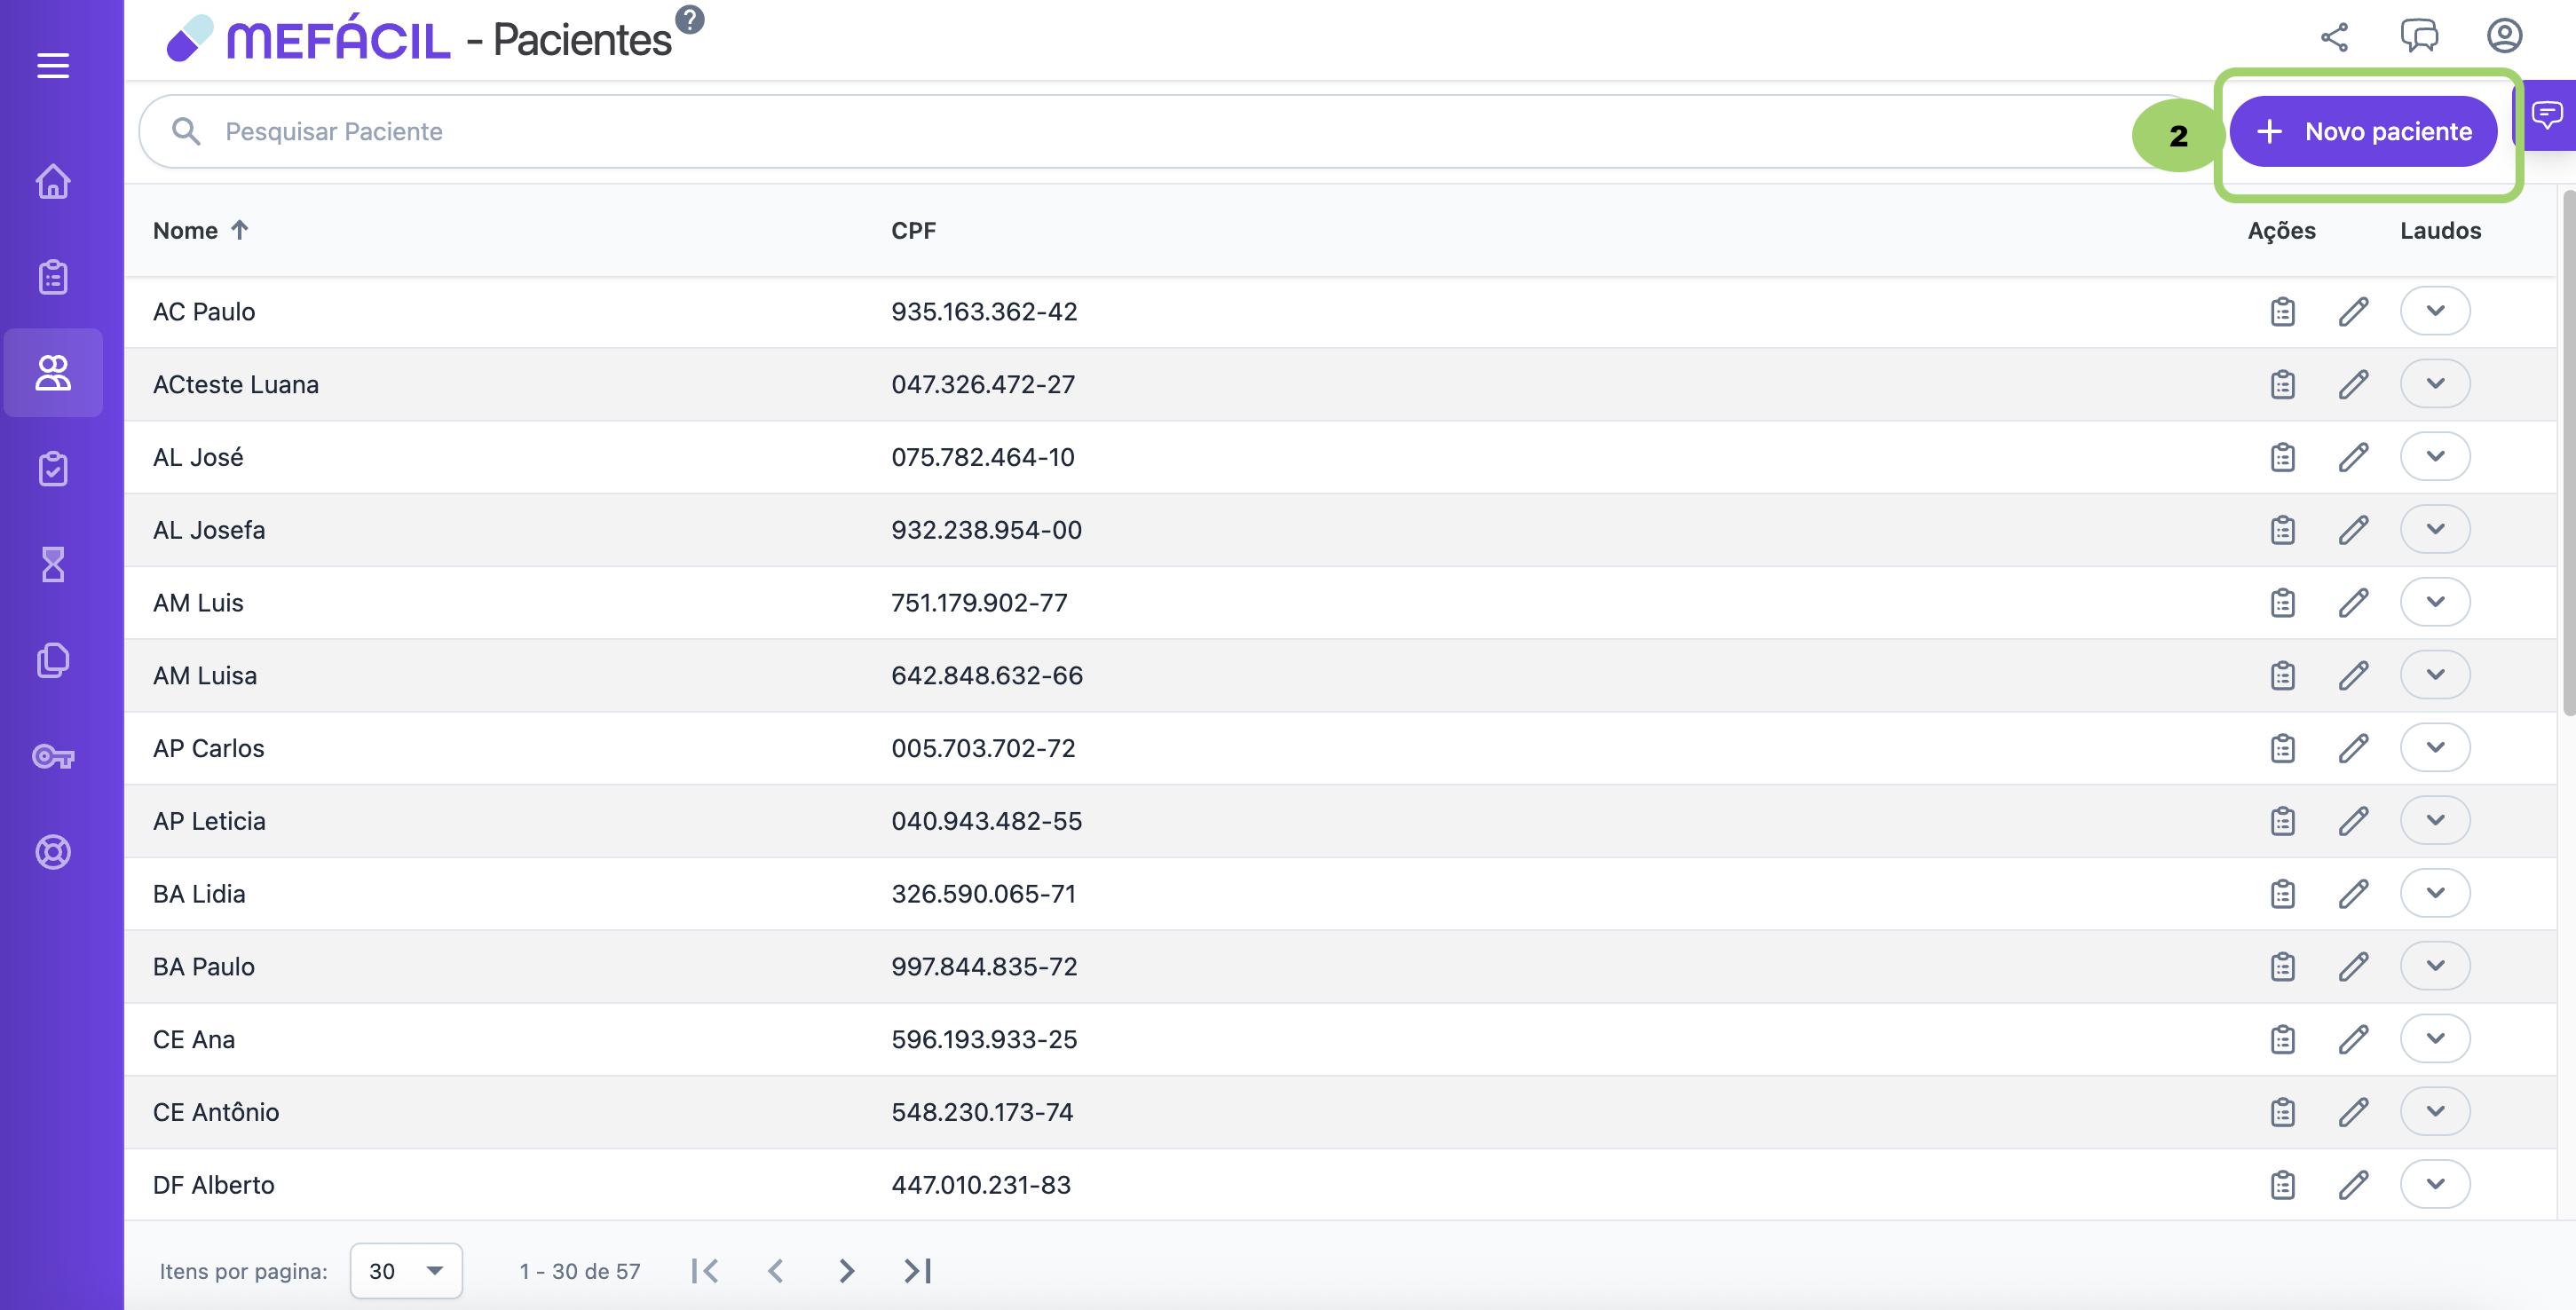Expand Laudos chevron for BA Lidia
2576x1310 pixels.
pos(2435,893)
